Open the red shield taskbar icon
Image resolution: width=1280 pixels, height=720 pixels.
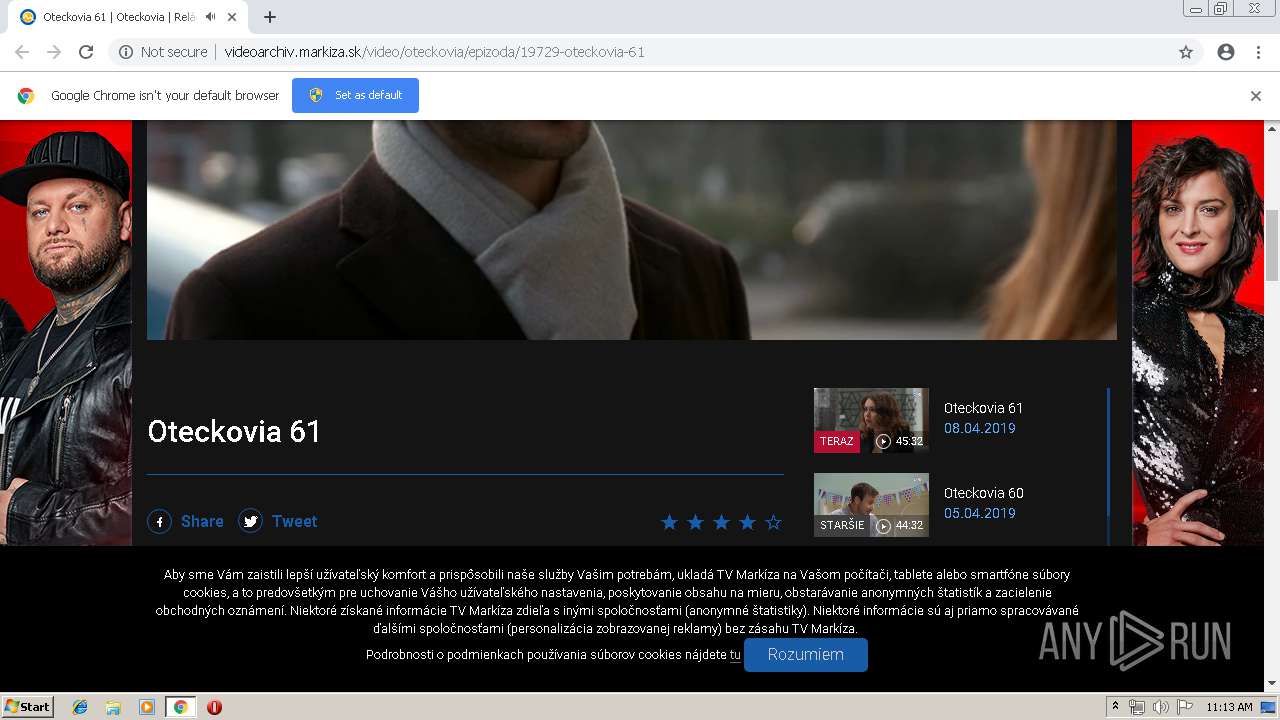[214, 707]
